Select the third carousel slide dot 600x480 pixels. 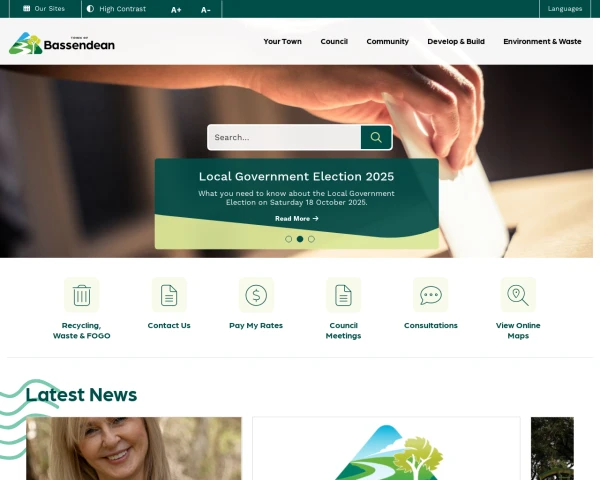click(x=311, y=239)
